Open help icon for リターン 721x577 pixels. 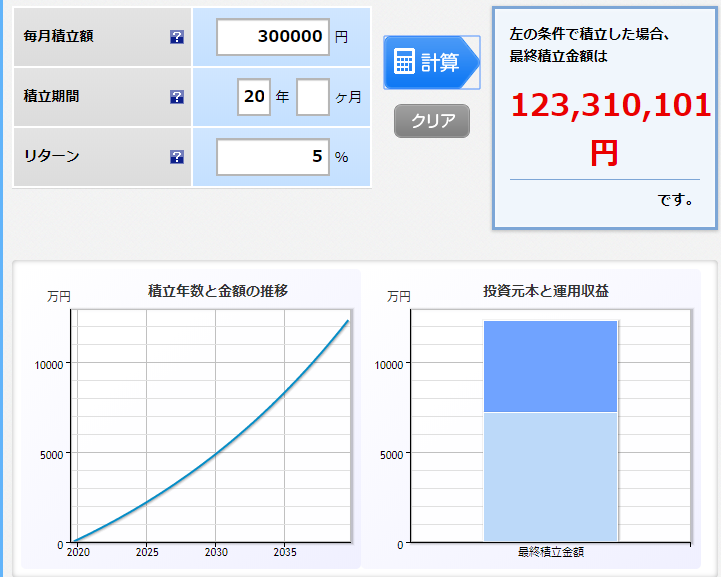(177, 157)
